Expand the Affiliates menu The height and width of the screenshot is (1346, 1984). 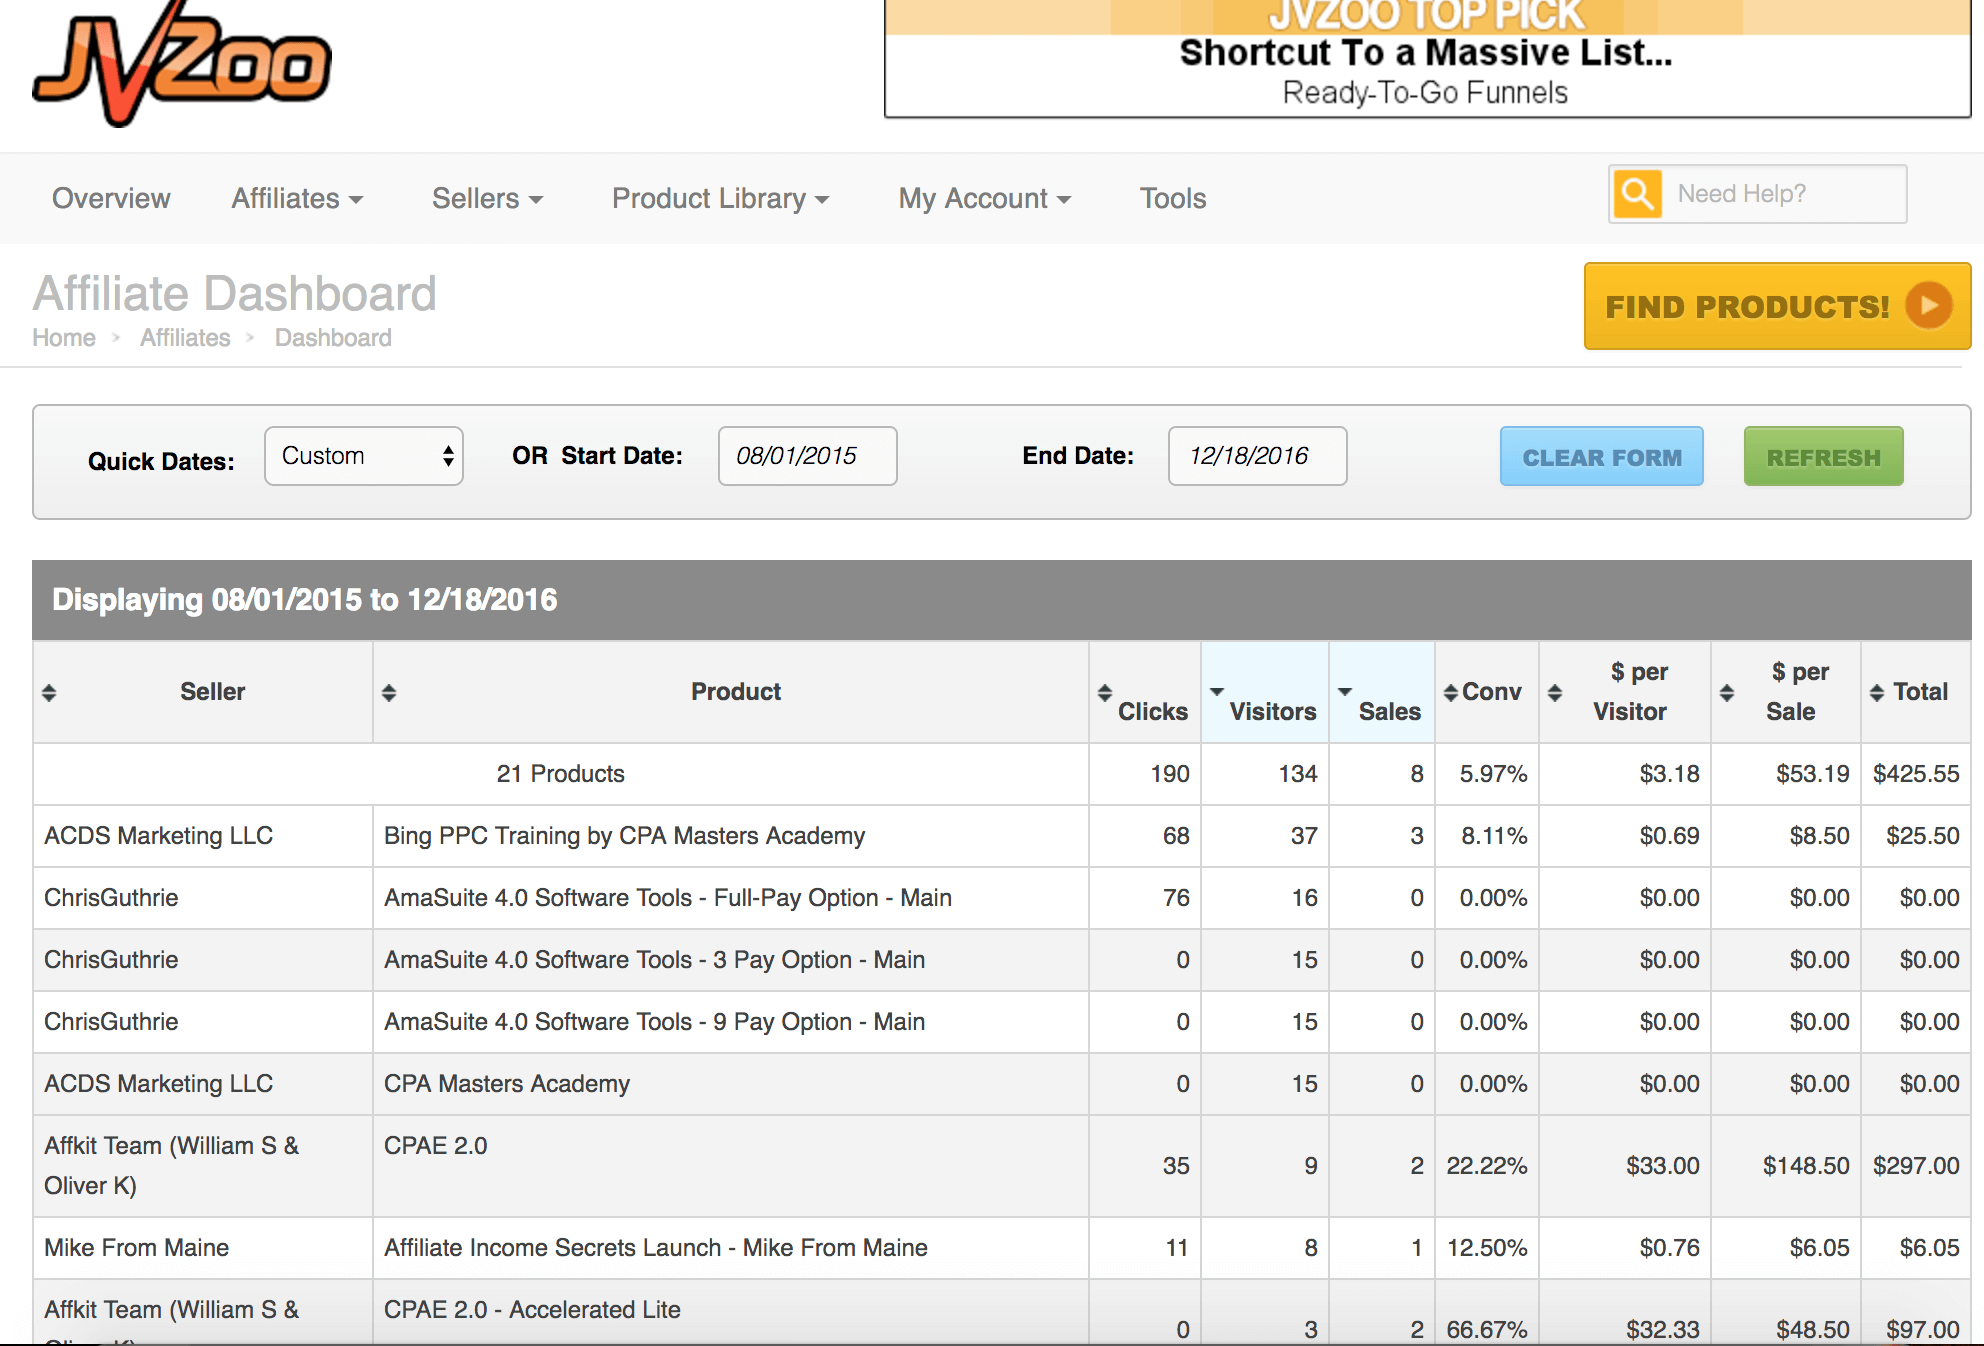pyautogui.click(x=297, y=198)
